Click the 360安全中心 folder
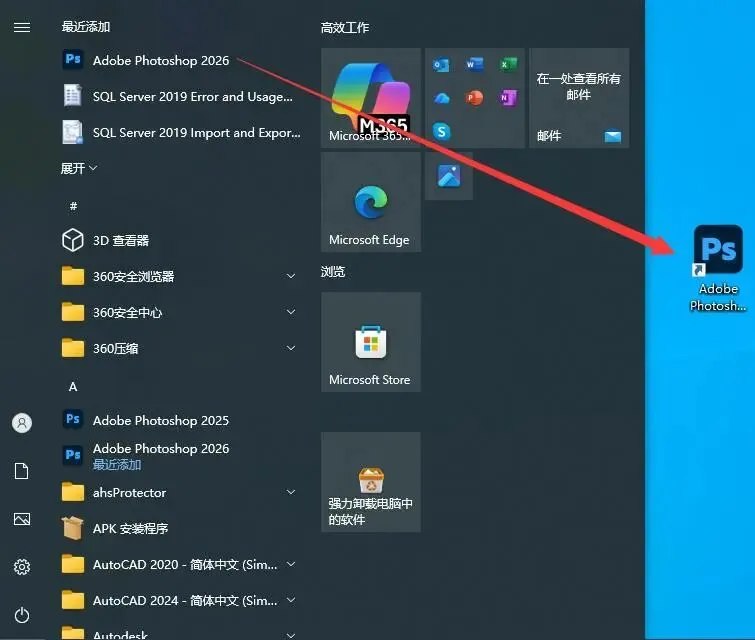Viewport: 755px width, 640px height. pyautogui.click(x=112, y=313)
